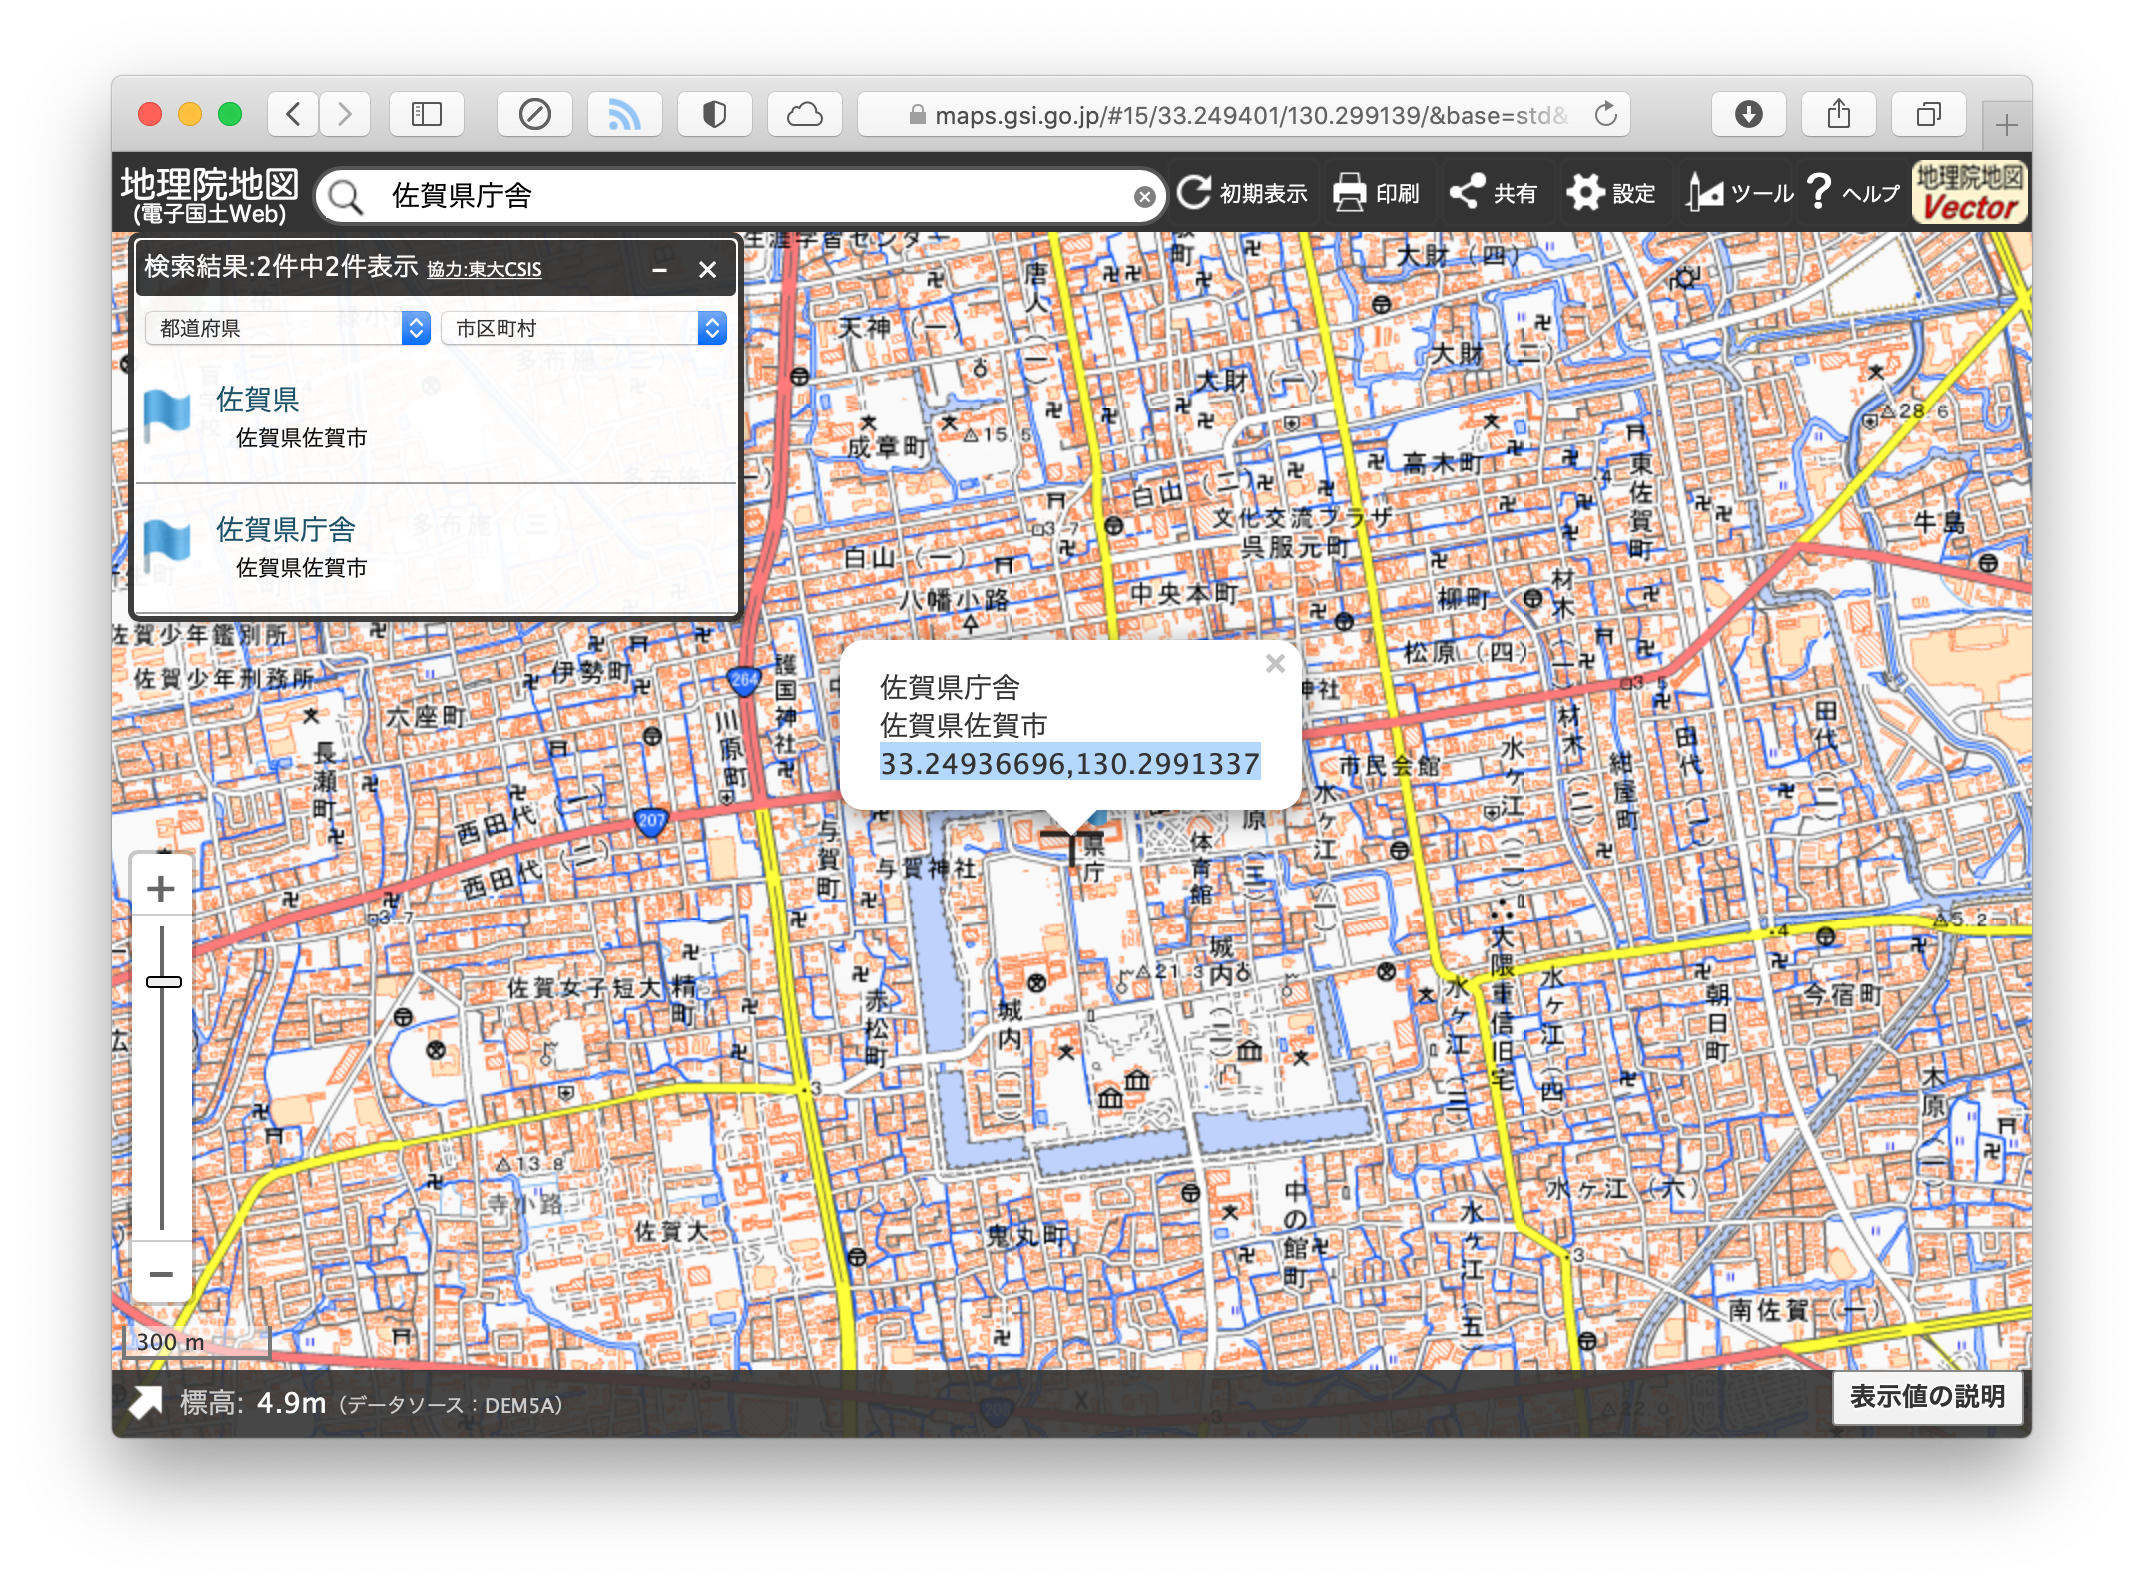Click the 六座町 map label

tap(426, 716)
